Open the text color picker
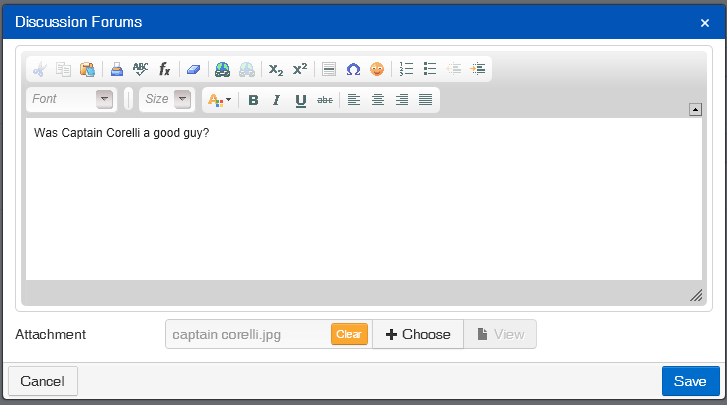727x405 pixels. pos(217,100)
